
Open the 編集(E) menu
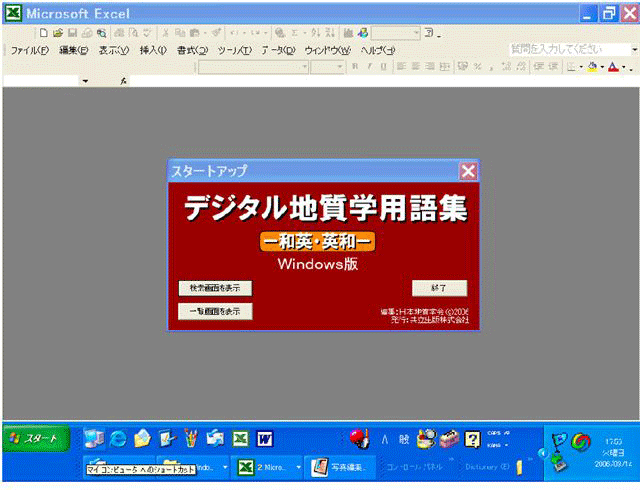73,50
